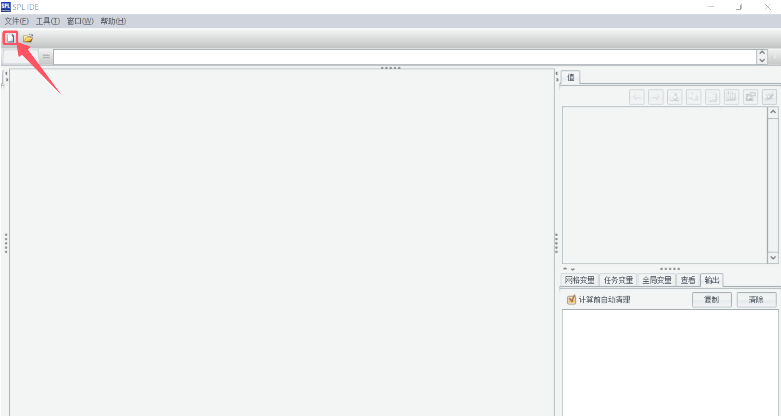Image resolution: width=781 pixels, height=416 pixels.
Task: Switch to the 任务变量 tab
Action: [x=618, y=280]
